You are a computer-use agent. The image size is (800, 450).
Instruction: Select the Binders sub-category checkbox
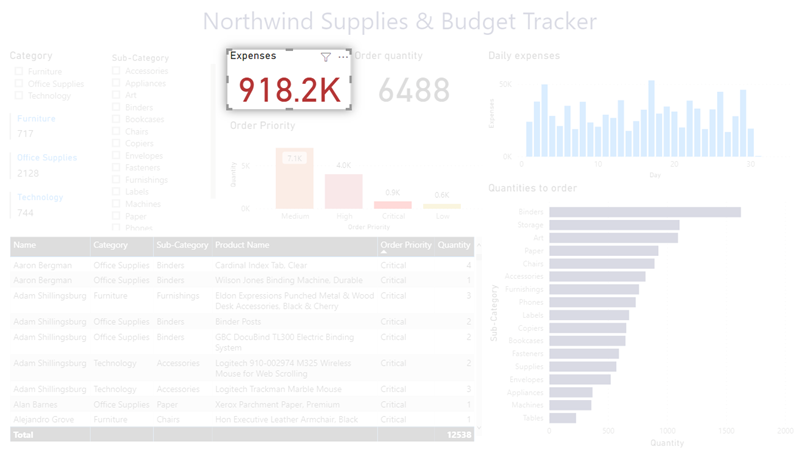pos(116,107)
